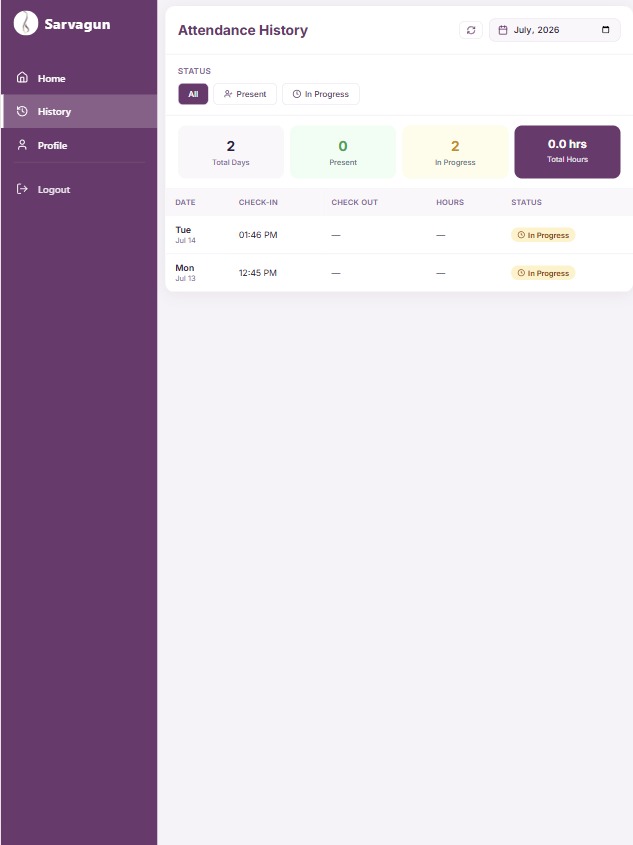Click the Total Days summary card
Image resolution: width=633 pixels, height=845 pixels.
click(x=231, y=152)
